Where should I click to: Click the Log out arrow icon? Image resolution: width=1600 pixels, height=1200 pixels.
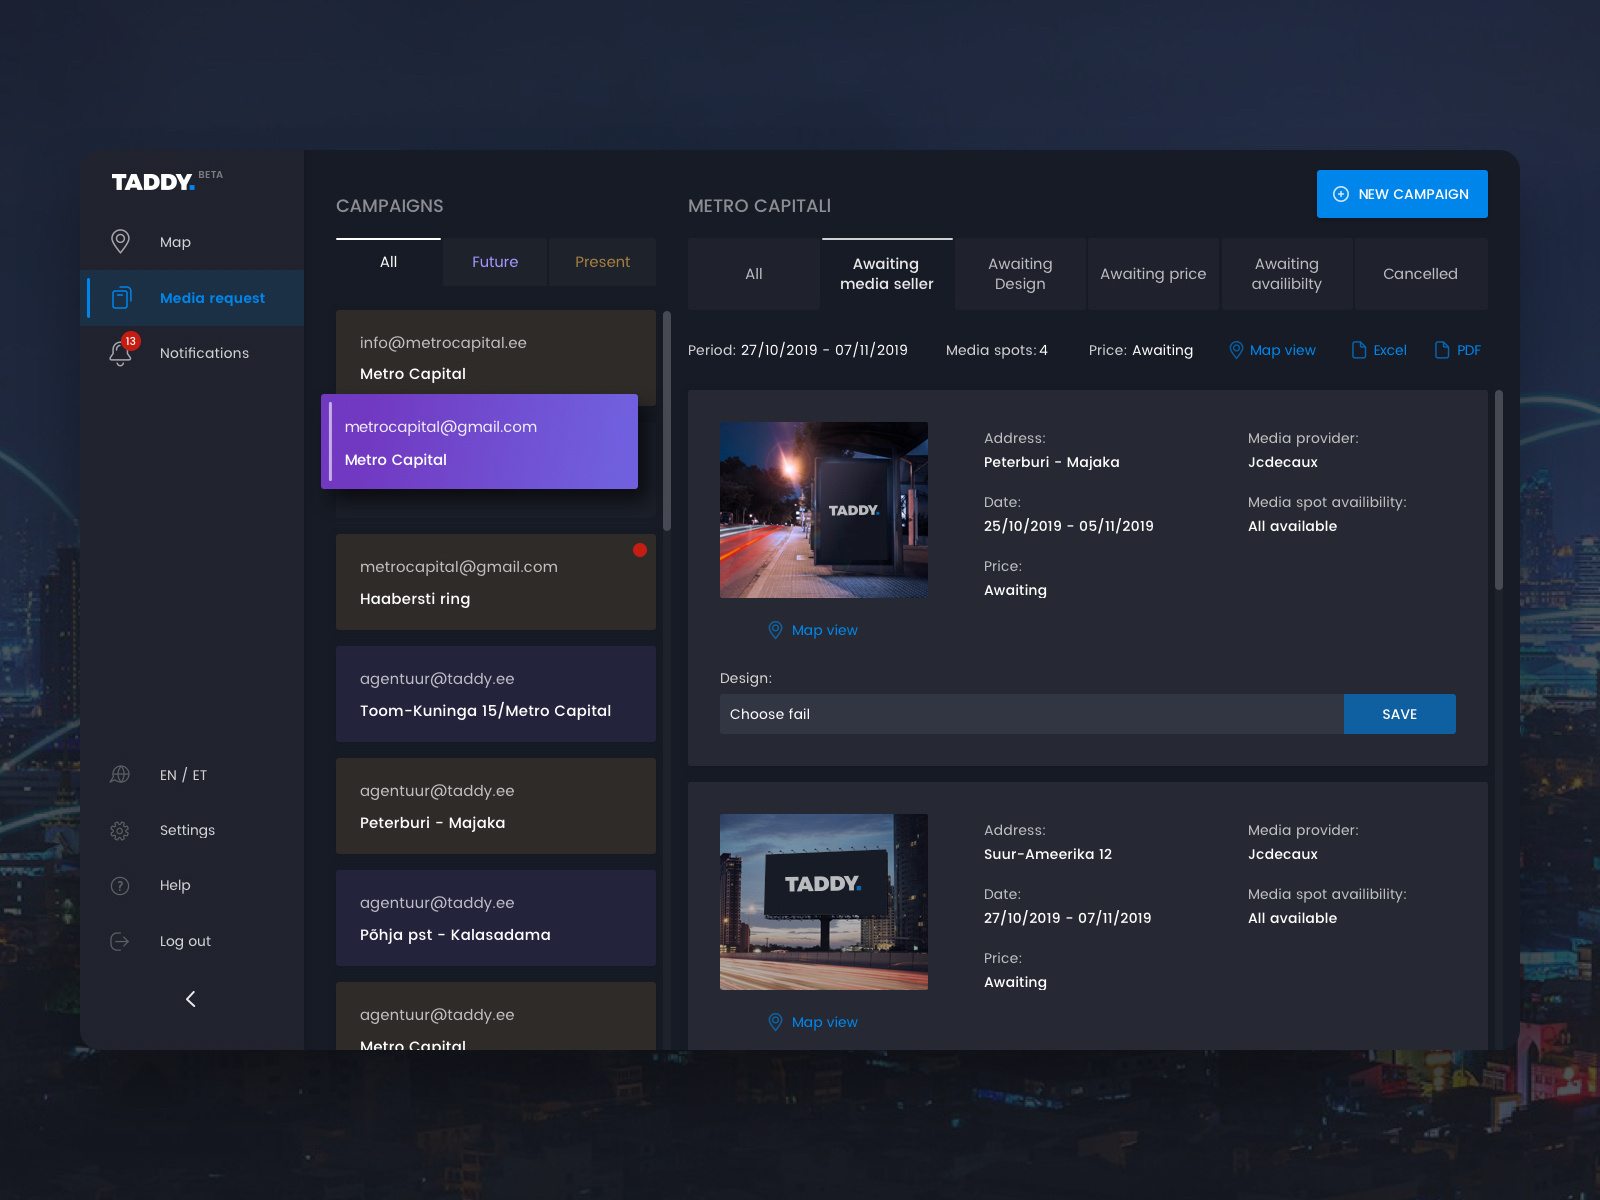pyautogui.click(x=120, y=941)
